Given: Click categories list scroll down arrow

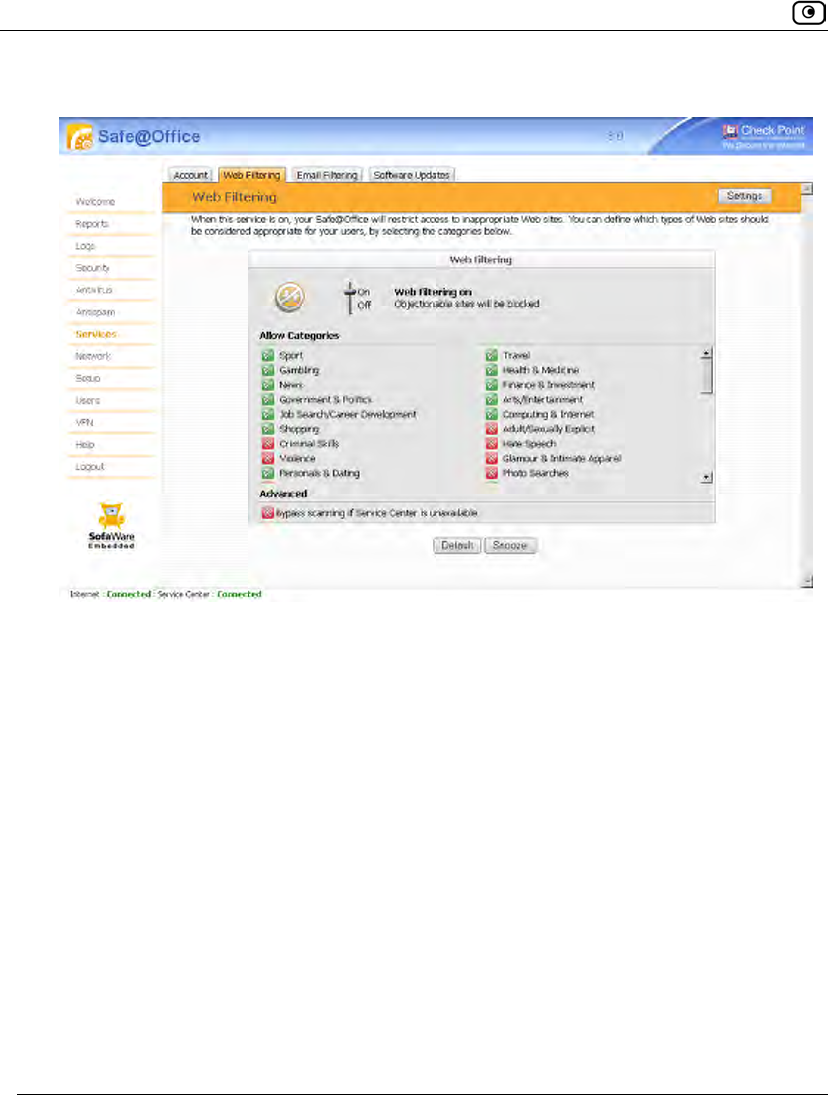Looking at the screenshot, I should click(707, 477).
